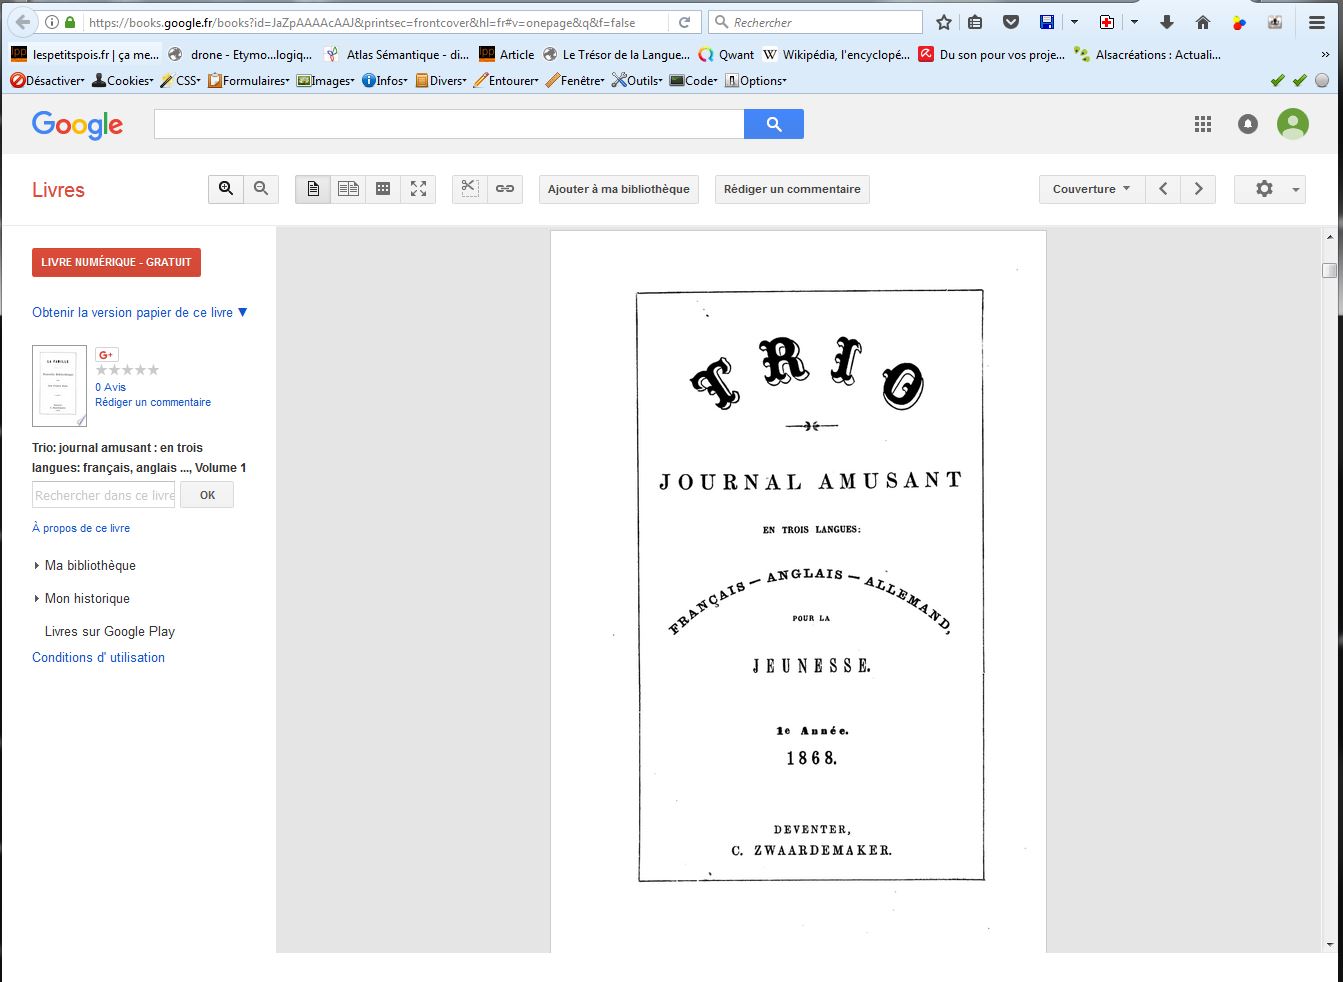Open the Outils menu in developer toolbar
The image size is (1343, 982).
[x=637, y=81]
